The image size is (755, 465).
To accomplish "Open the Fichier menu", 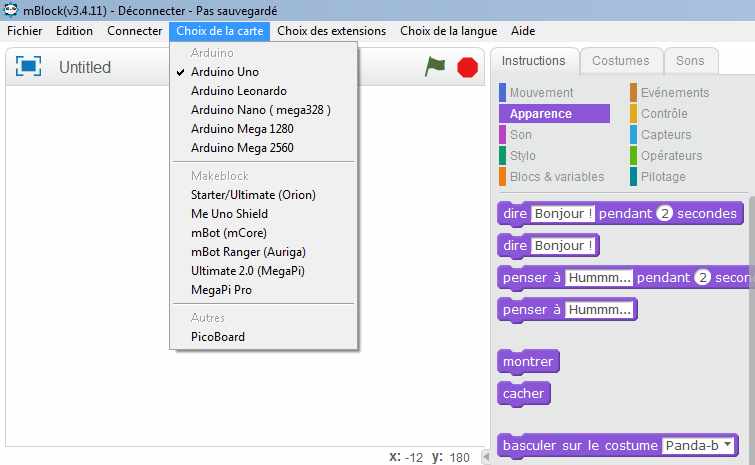I will click(x=25, y=31).
